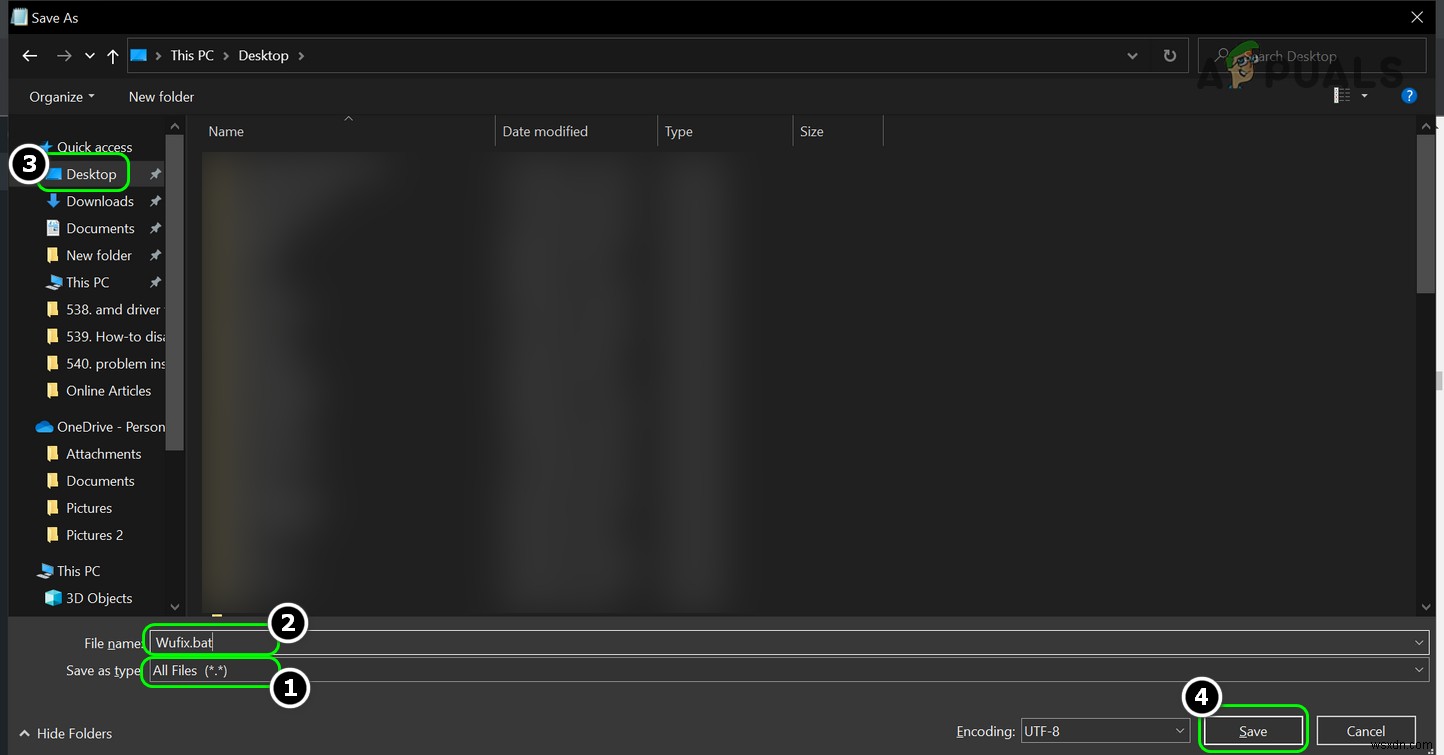Expand the File name history dropdown arrow
The image size is (1444, 755).
1419,643
